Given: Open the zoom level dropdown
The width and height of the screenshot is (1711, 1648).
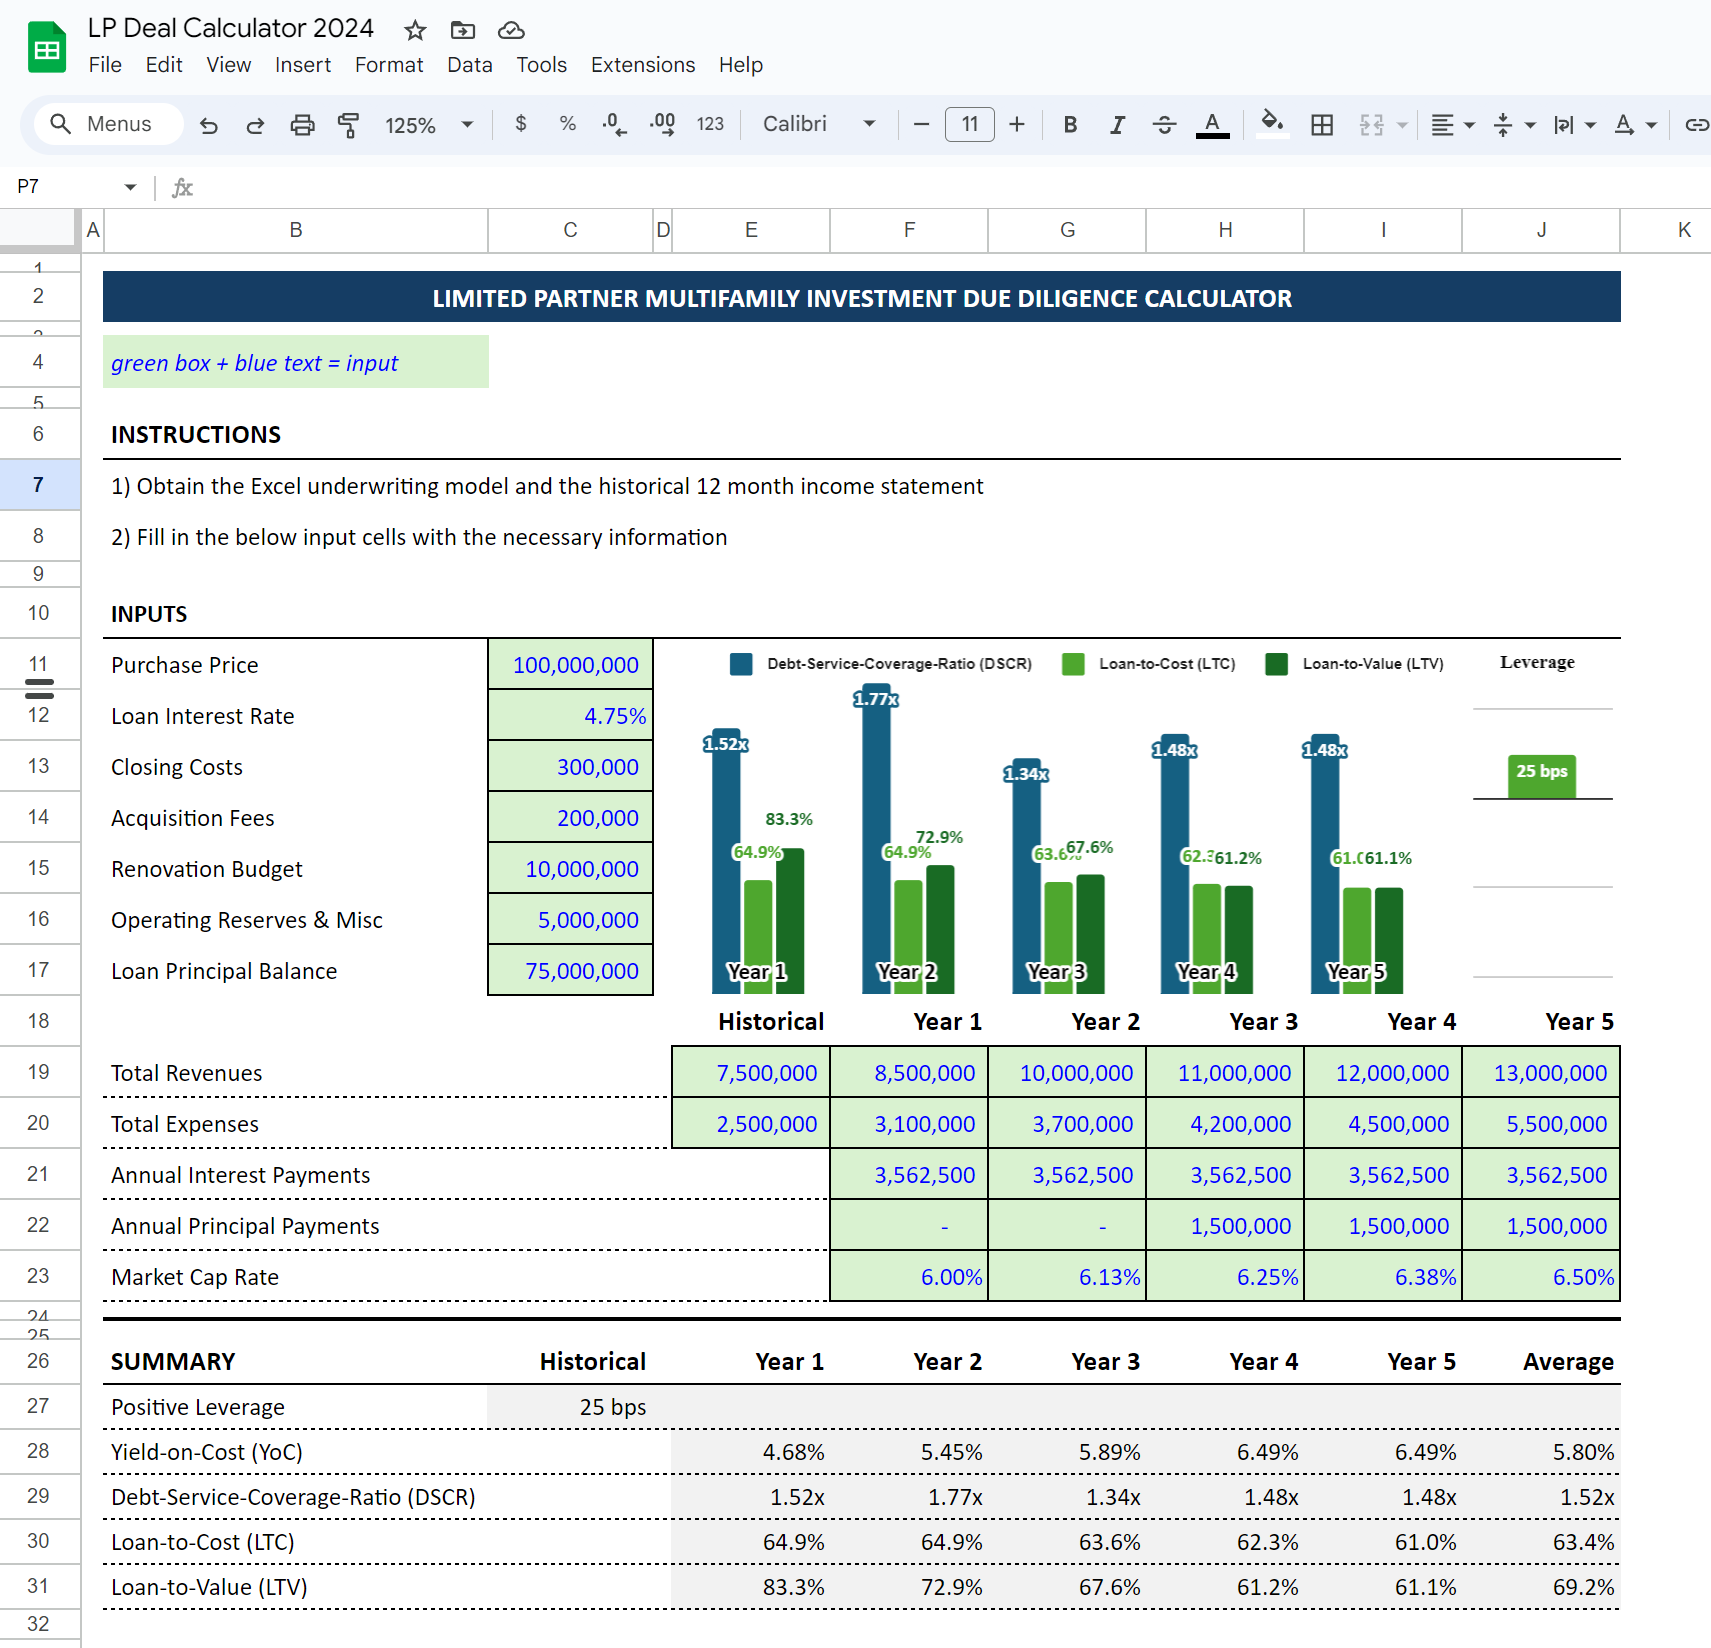Looking at the screenshot, I should (x=428, y=124).
